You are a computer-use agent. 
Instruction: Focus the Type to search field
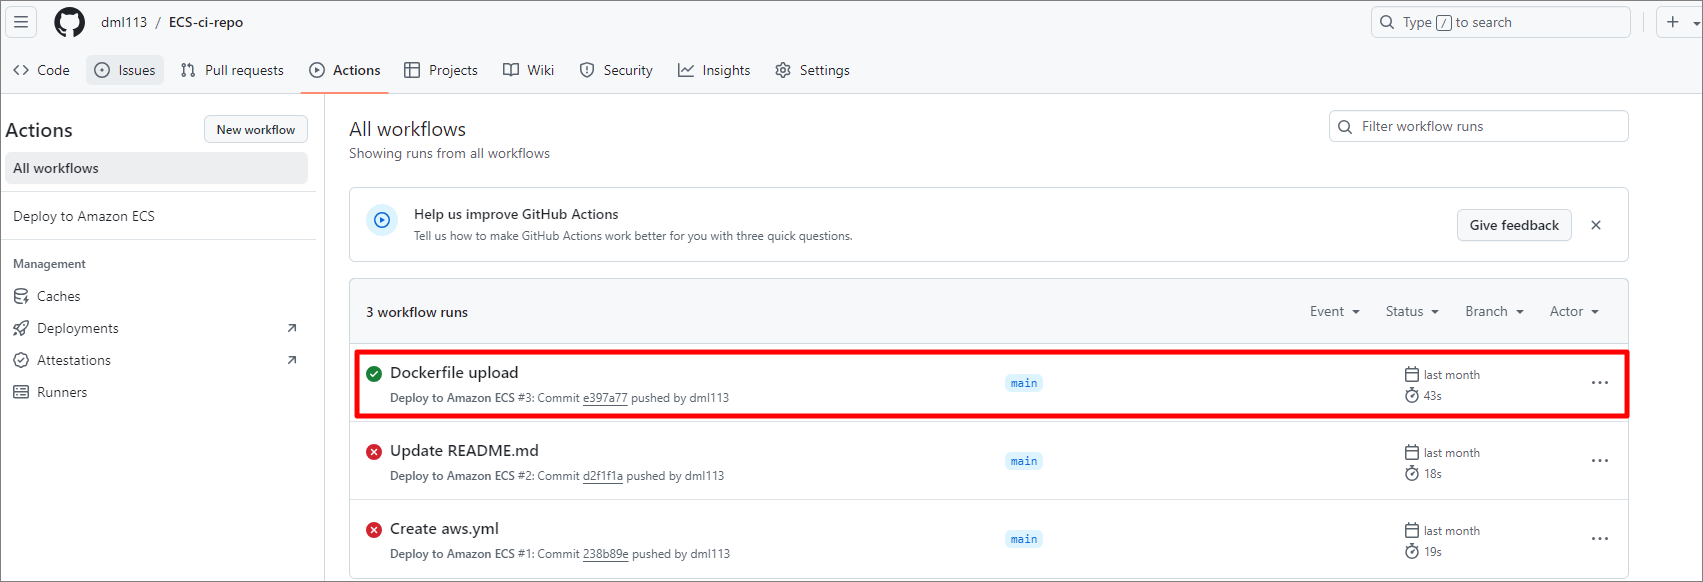1500,22
